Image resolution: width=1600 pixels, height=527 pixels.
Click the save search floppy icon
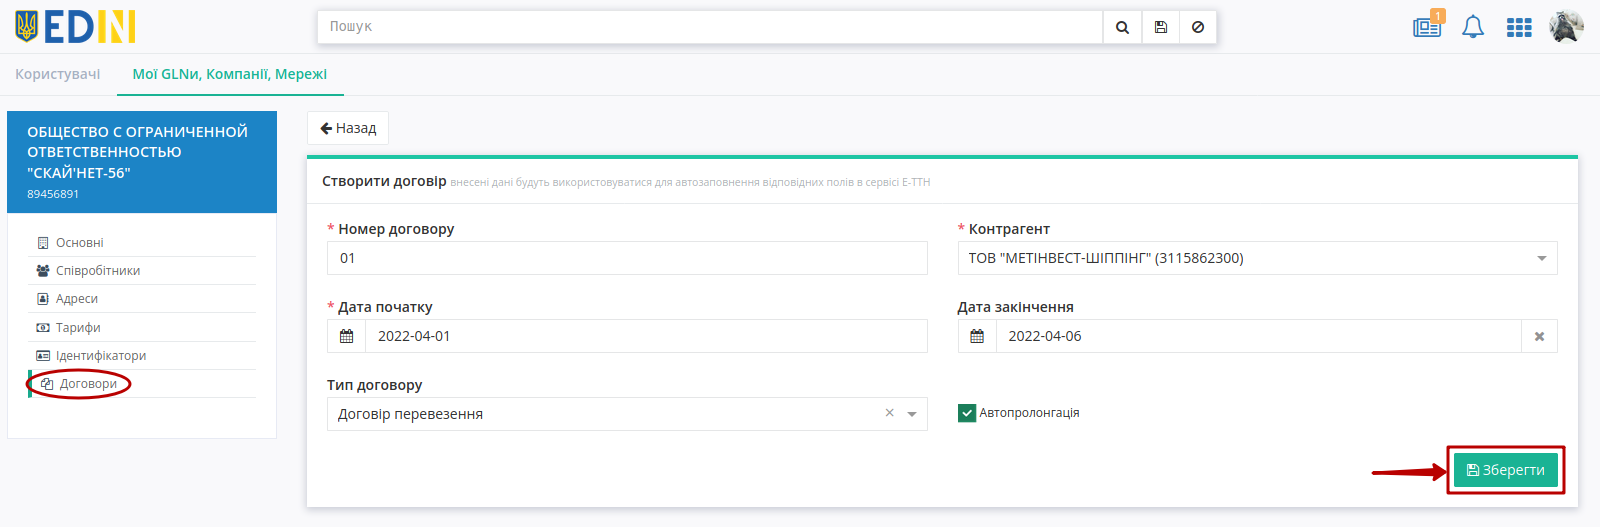[1160, 27]
